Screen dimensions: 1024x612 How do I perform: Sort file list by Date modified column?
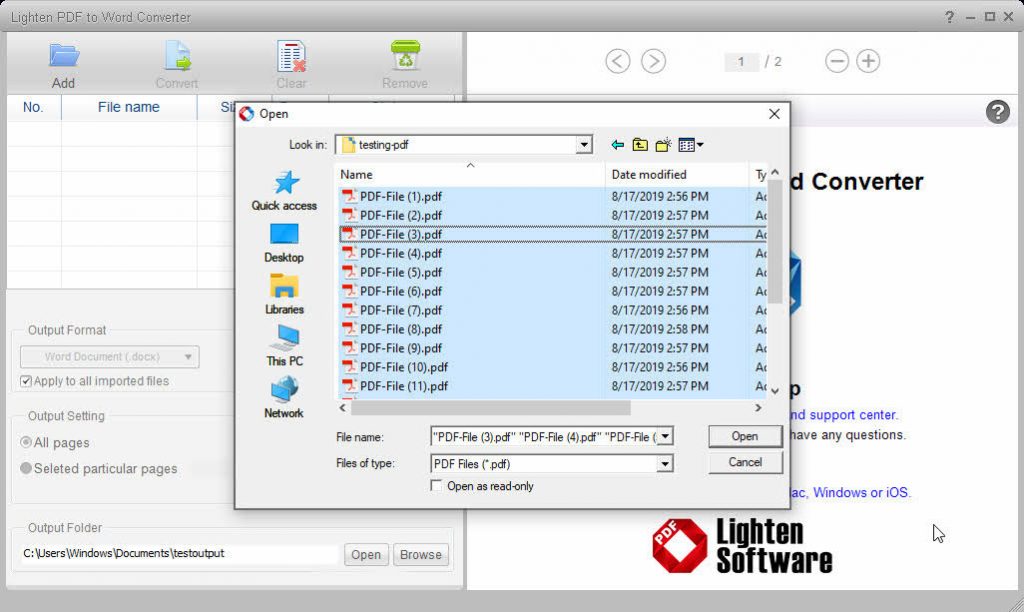pyautogui.click(x=677, y=174)
